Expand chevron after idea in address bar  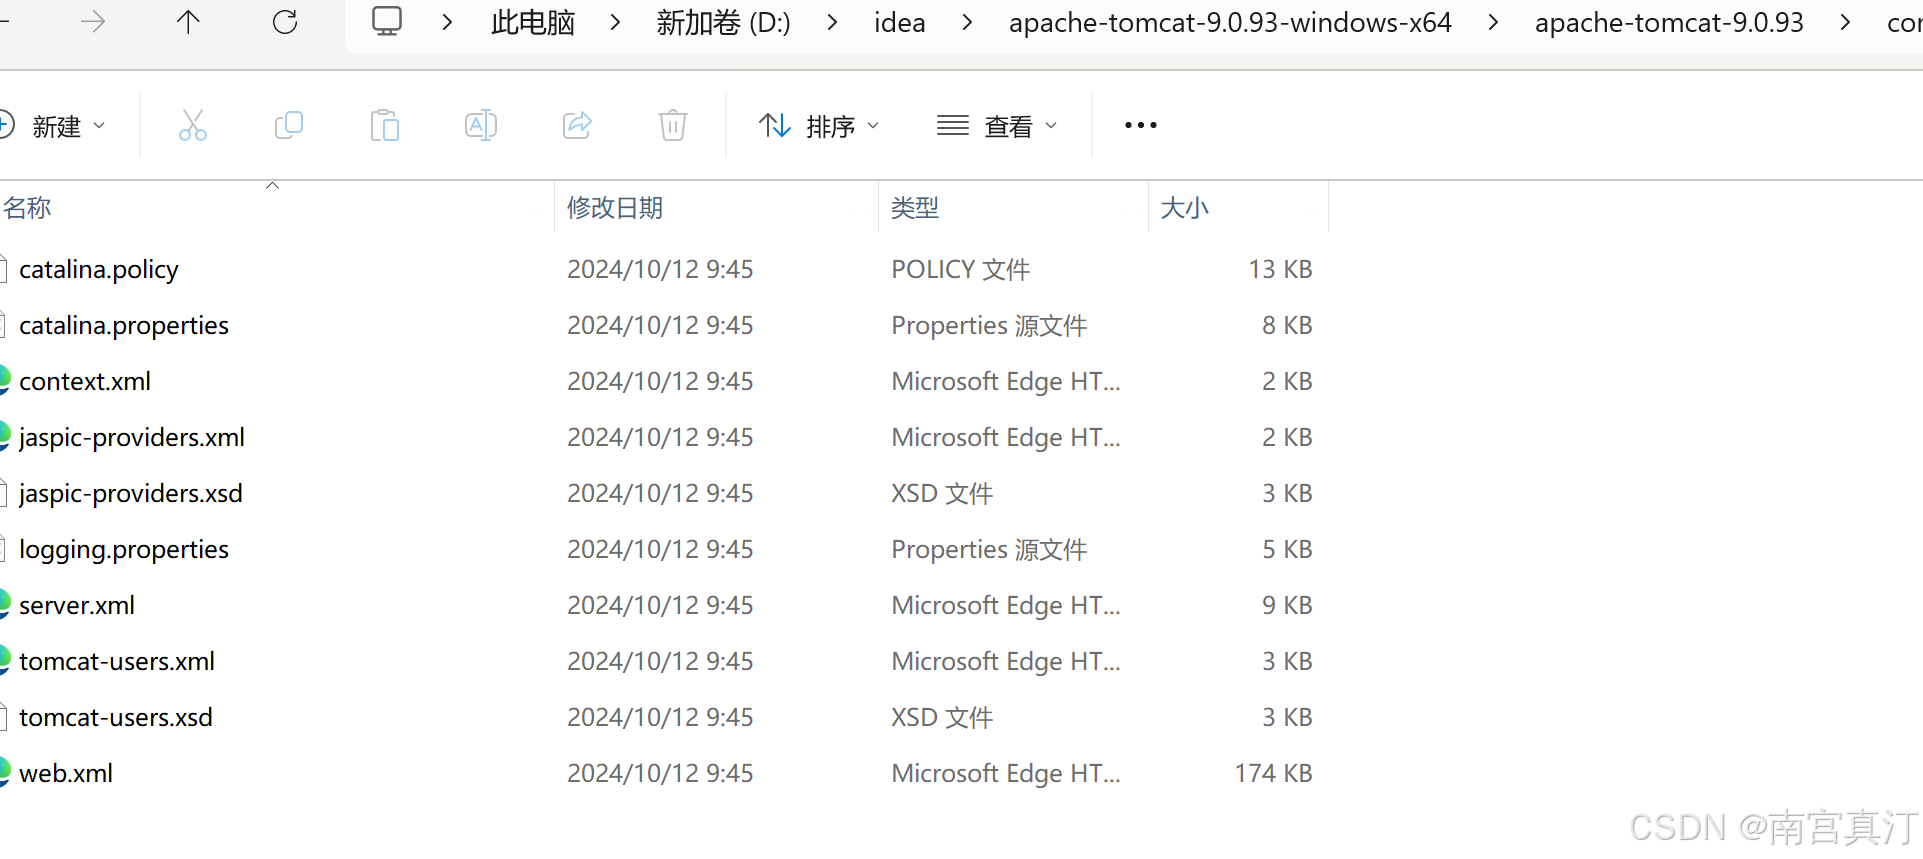[x=967, y=22]
